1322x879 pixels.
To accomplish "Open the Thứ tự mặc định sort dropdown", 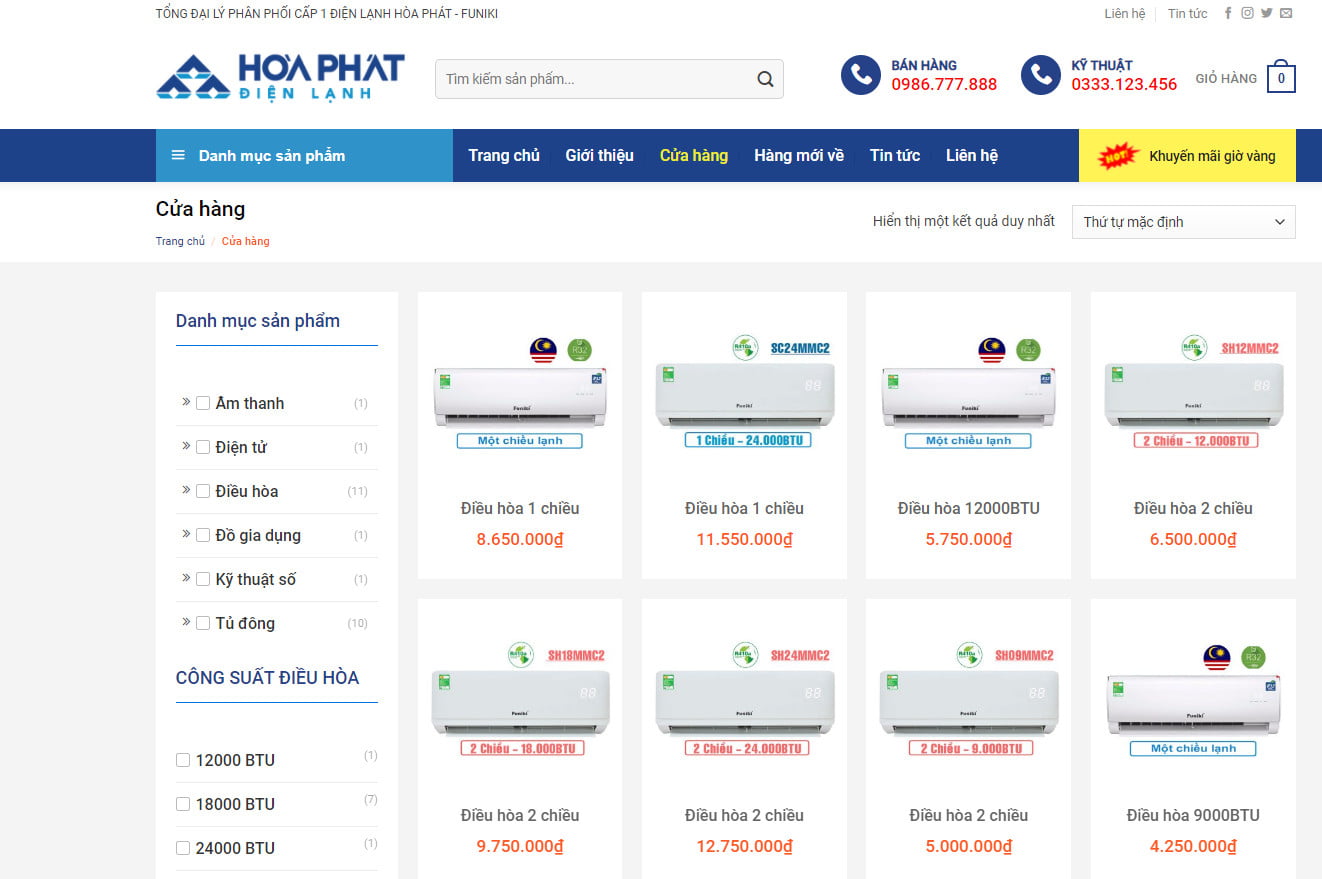I will tap(1183, 222).
